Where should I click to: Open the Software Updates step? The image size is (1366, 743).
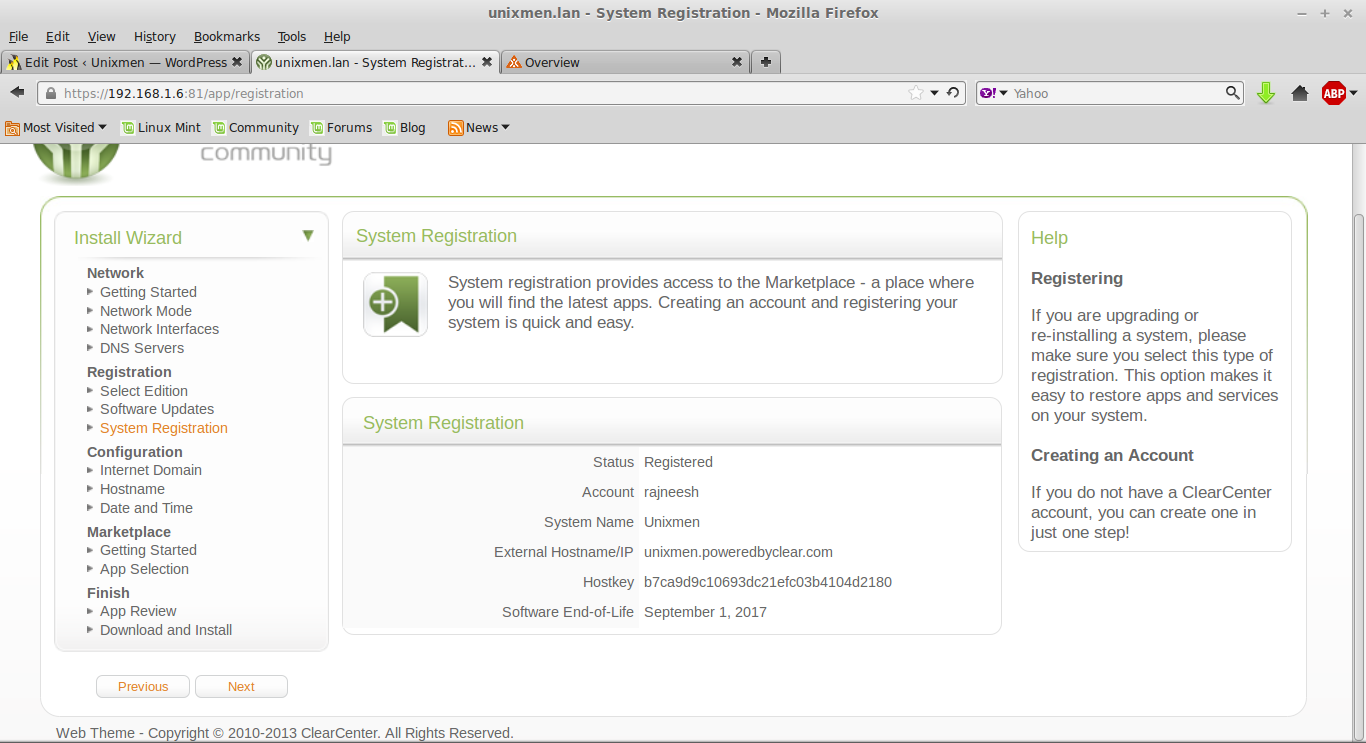(x=157, y=409)
